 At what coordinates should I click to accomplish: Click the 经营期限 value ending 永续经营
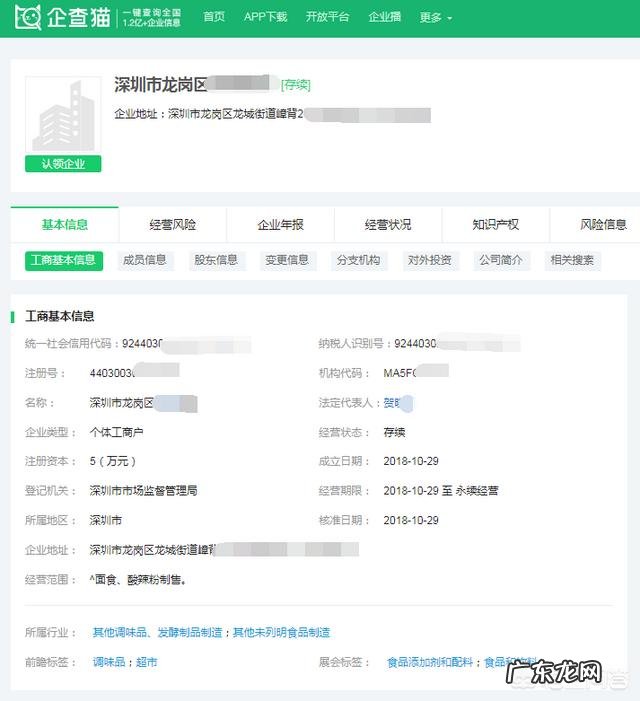[441, 491]
